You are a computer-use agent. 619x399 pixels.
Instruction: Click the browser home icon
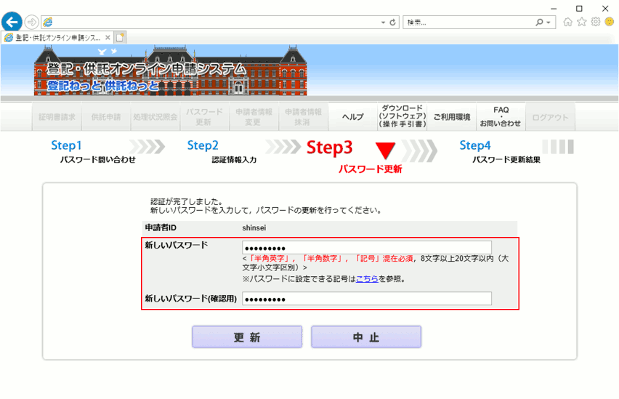coord(568,22)
